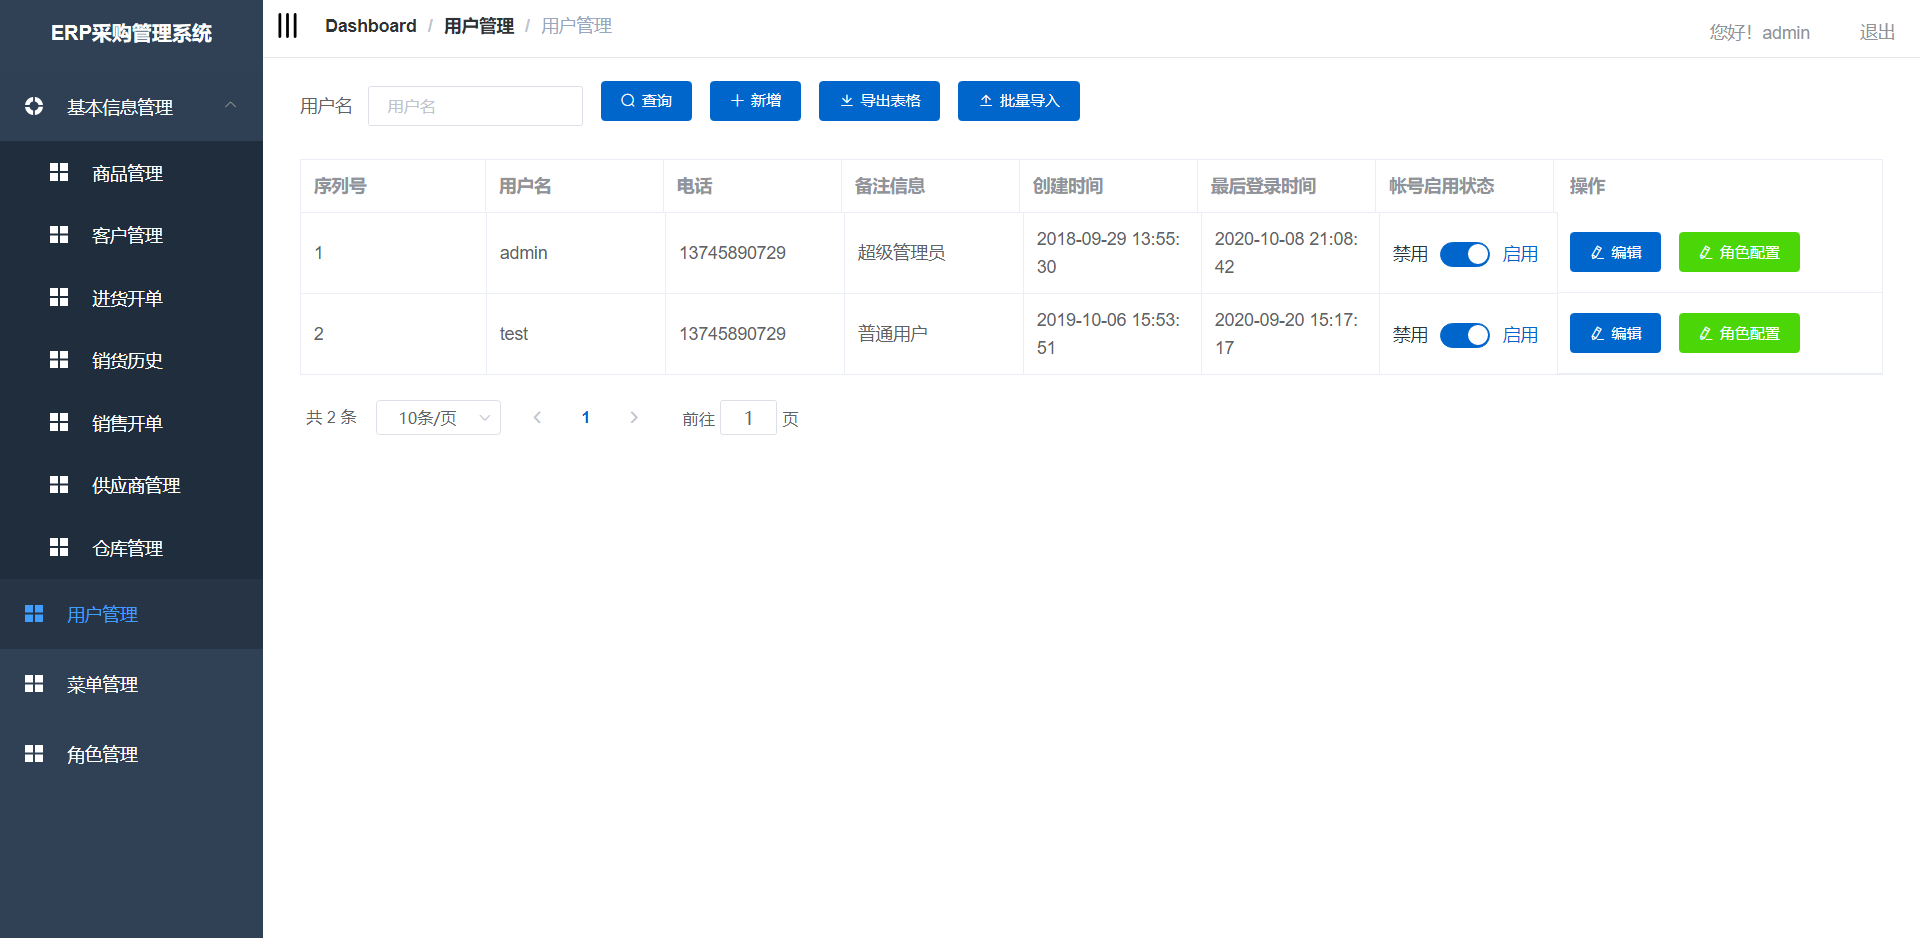Open 仓库管理 menu item
This screenshot has width=1920, height=938.
tap(131, 548)
